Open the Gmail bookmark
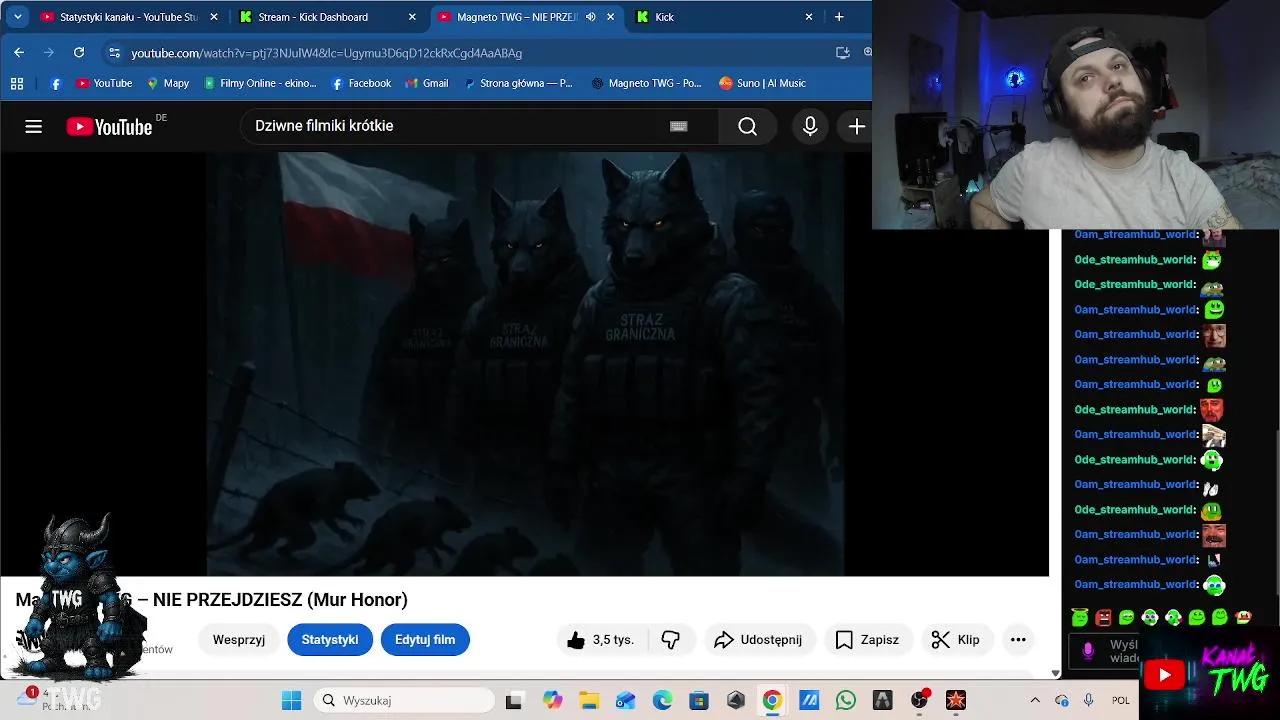The image size is (1280, 720). point(427,84)
